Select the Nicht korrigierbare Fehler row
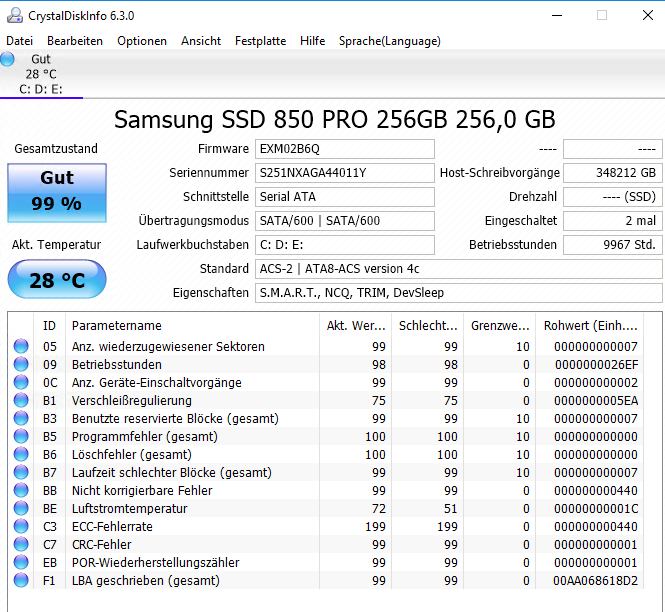Image resolution: width=665 pixels, height=612 pixels. point(326,490)
